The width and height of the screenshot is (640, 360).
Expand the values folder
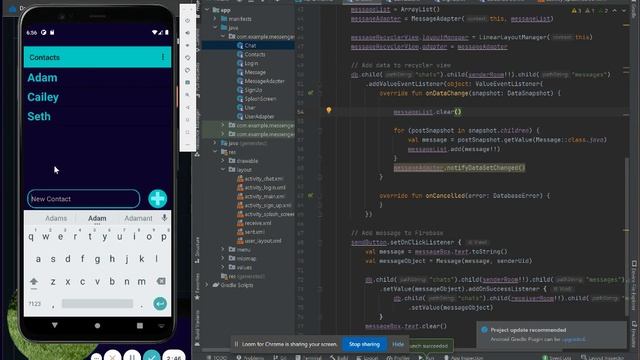coord(223,267)
